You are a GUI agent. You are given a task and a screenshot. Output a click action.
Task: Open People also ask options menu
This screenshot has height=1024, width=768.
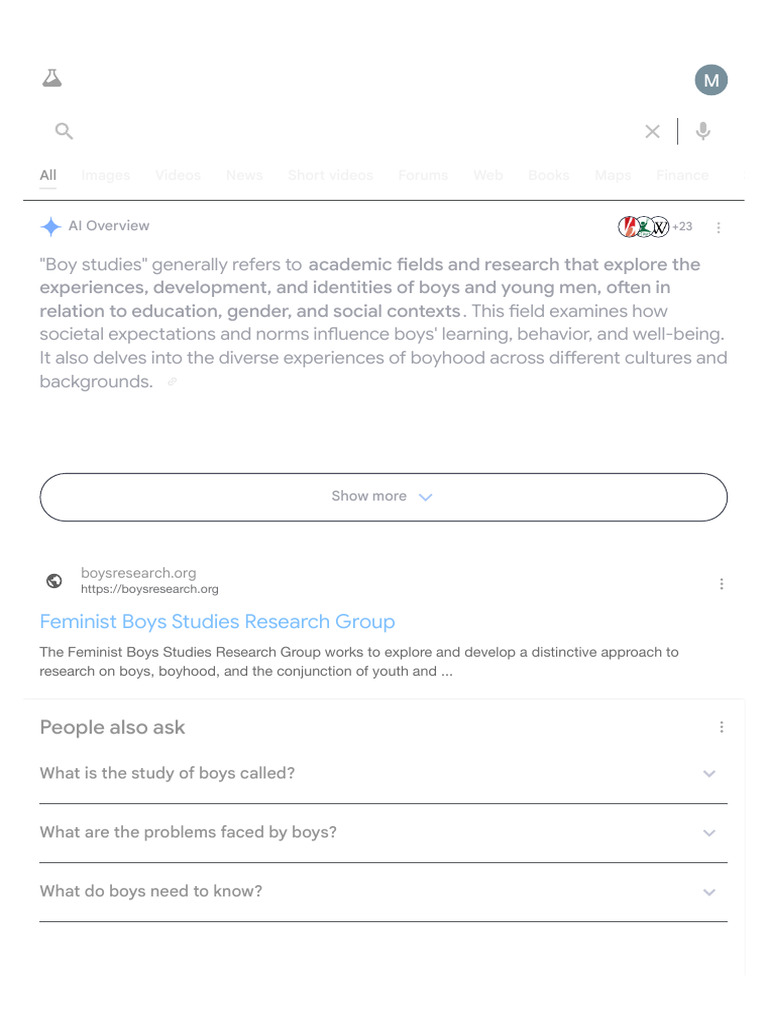721,728
